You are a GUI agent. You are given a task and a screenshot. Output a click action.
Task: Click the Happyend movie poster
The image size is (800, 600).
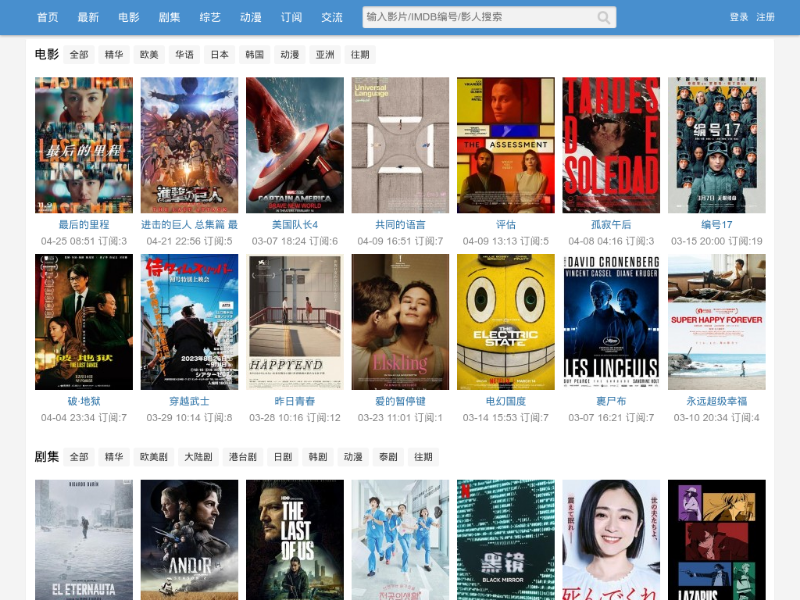pos(295,321)
